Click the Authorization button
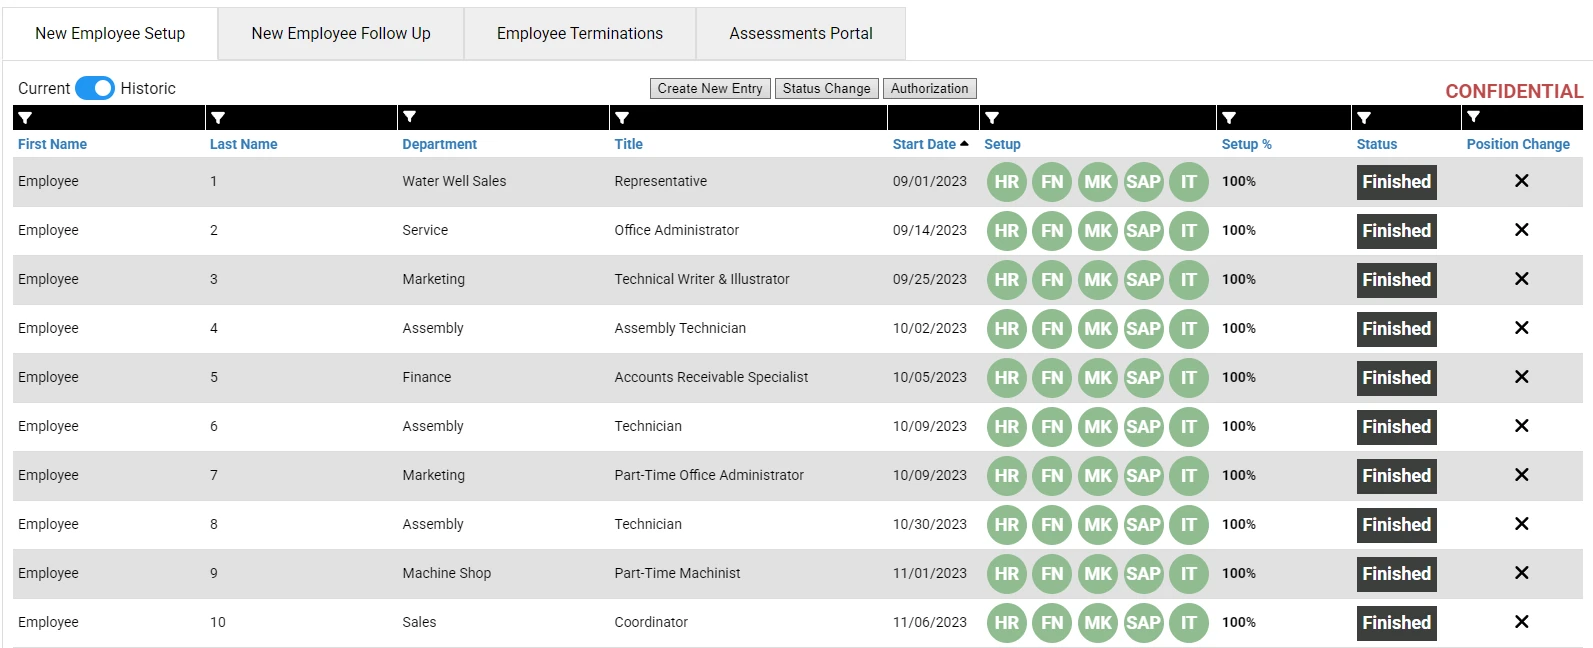 tap(930, 89)
